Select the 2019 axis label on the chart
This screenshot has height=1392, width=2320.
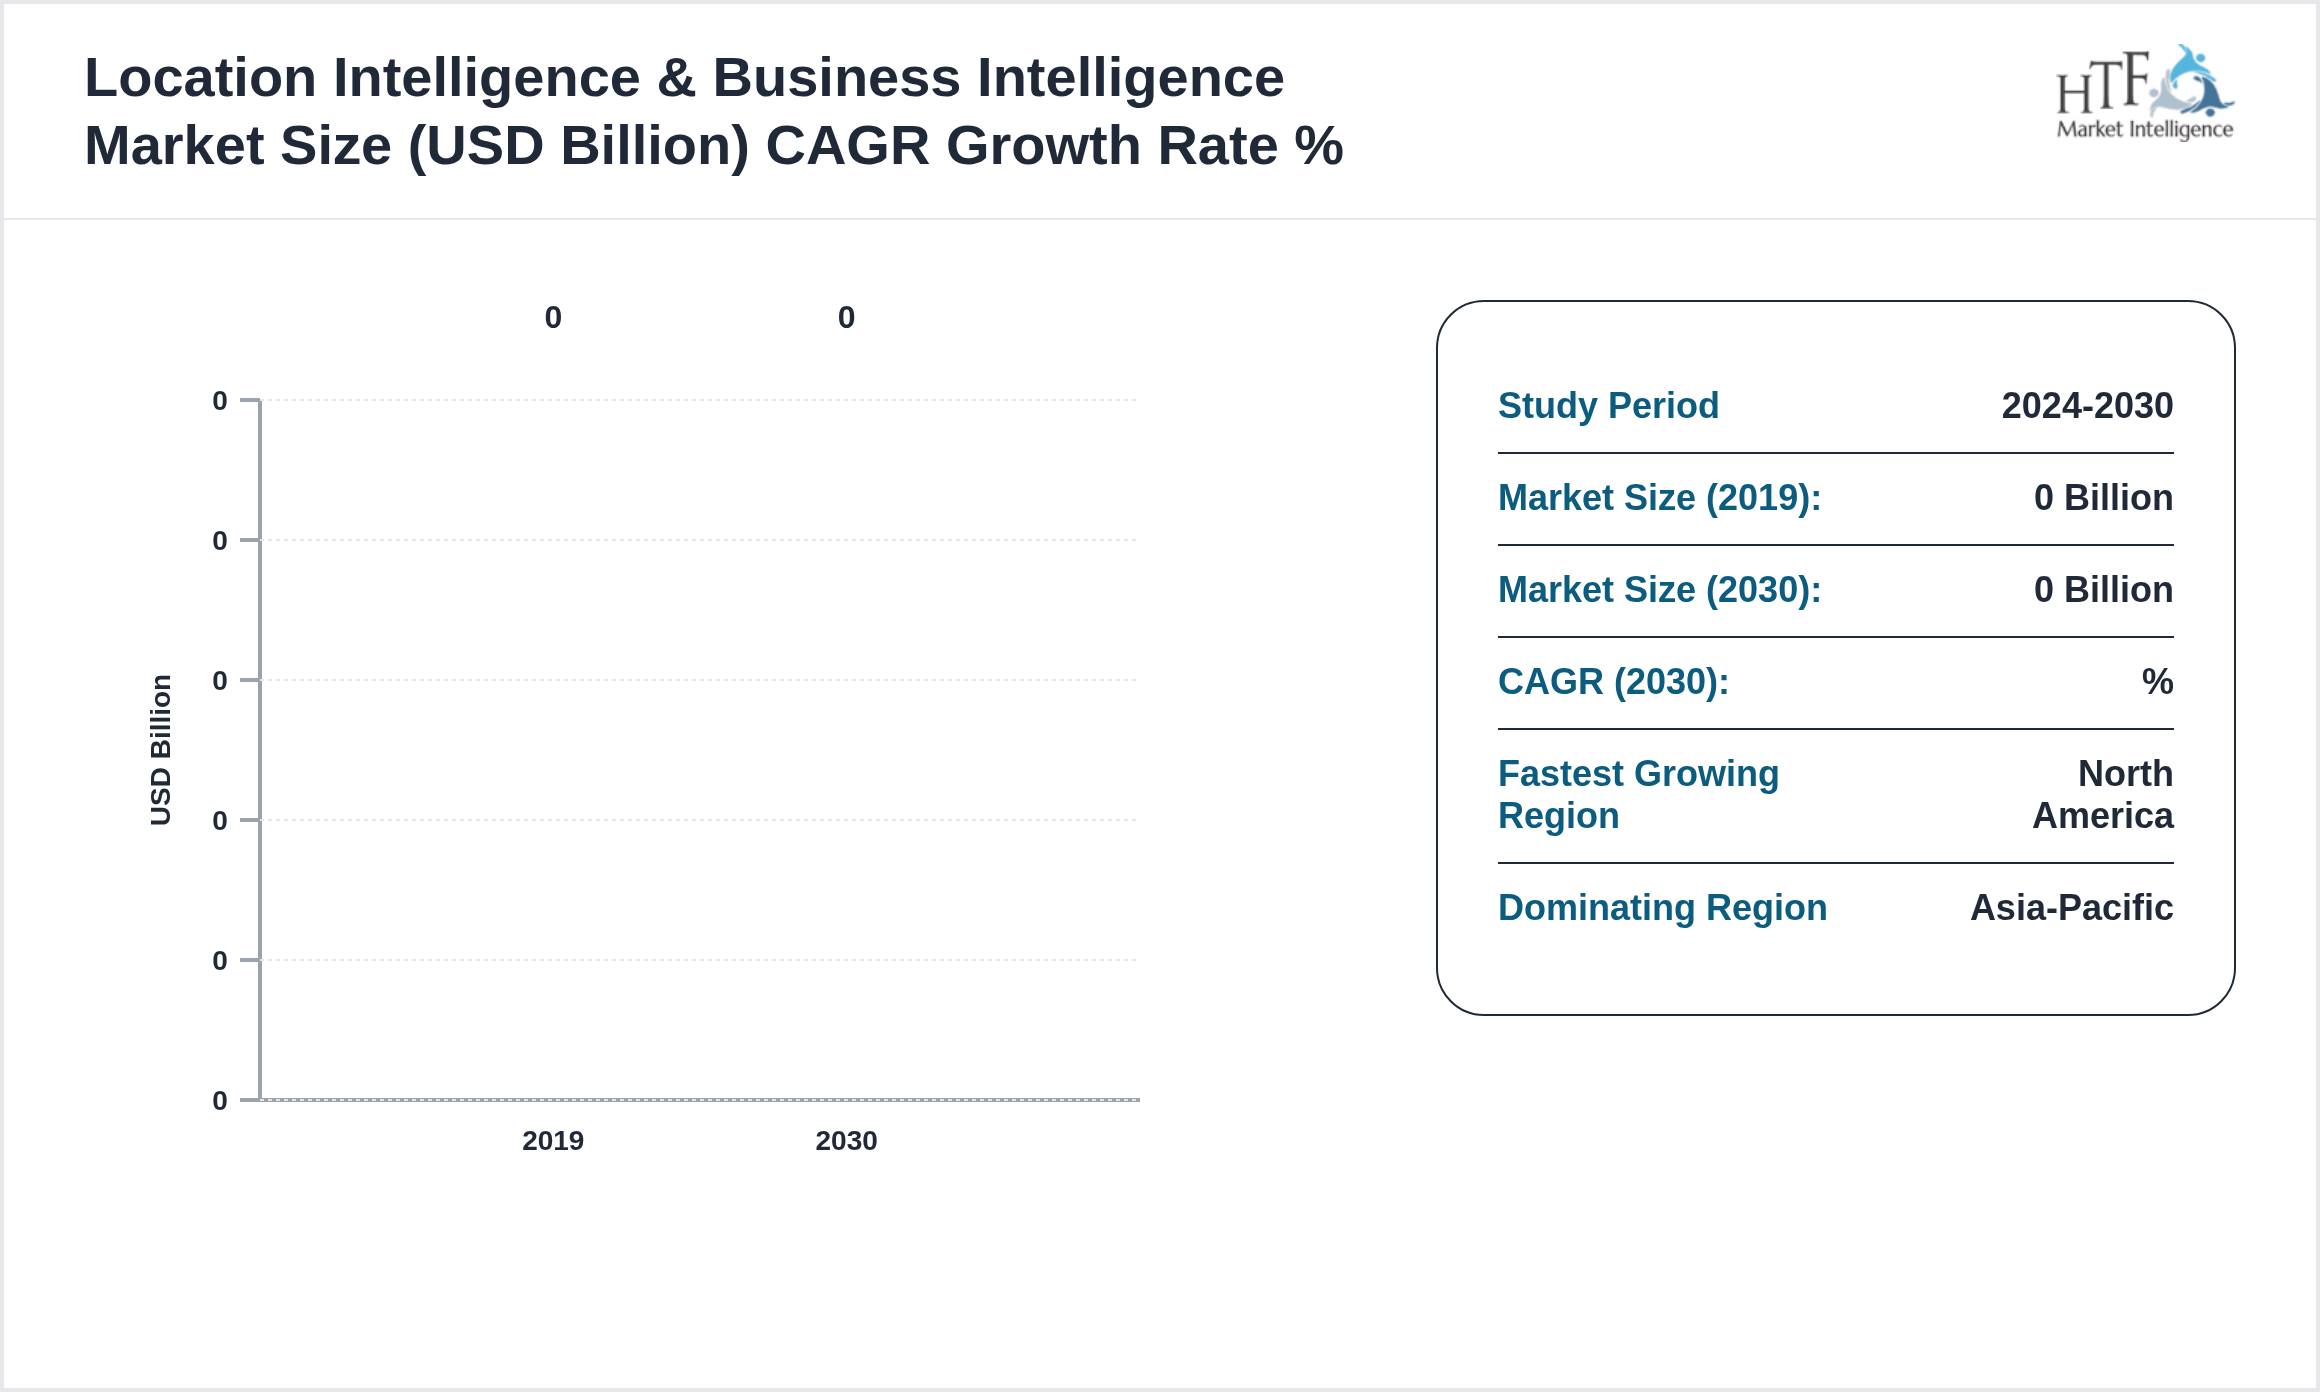[x=553, y=1141]
